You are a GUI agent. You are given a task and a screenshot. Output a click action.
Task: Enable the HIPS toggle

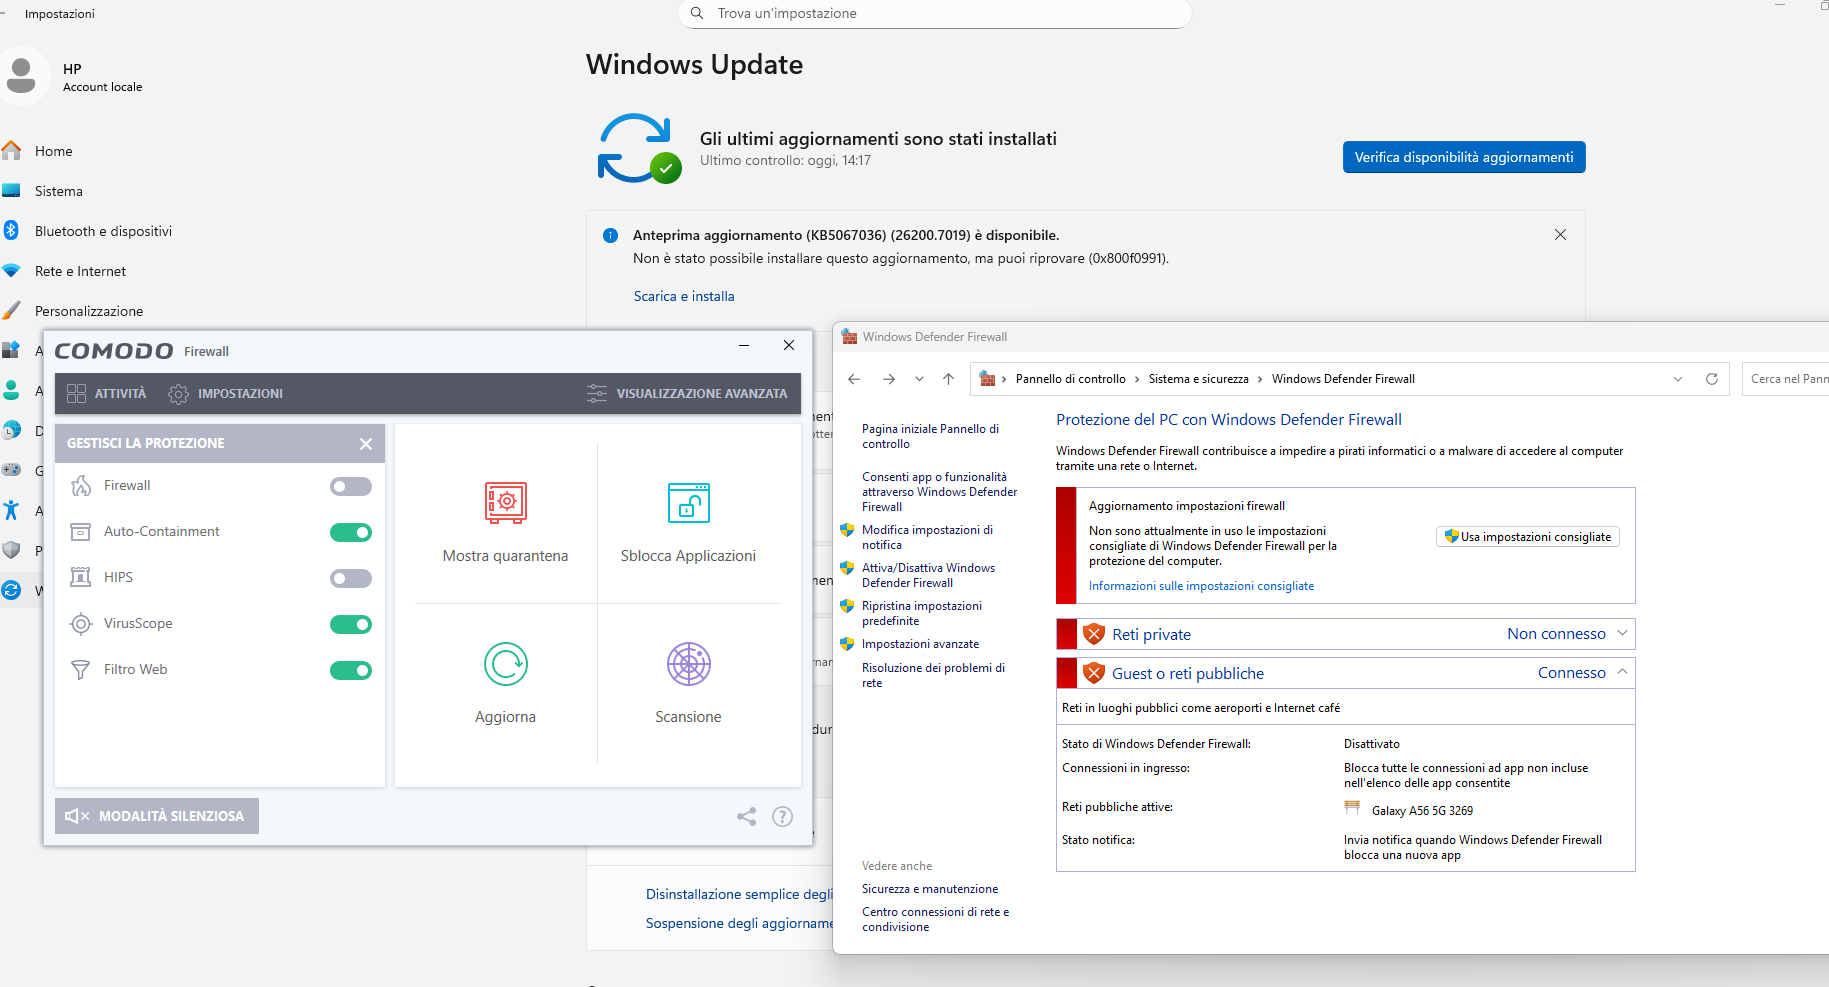[x=351, y=579]
